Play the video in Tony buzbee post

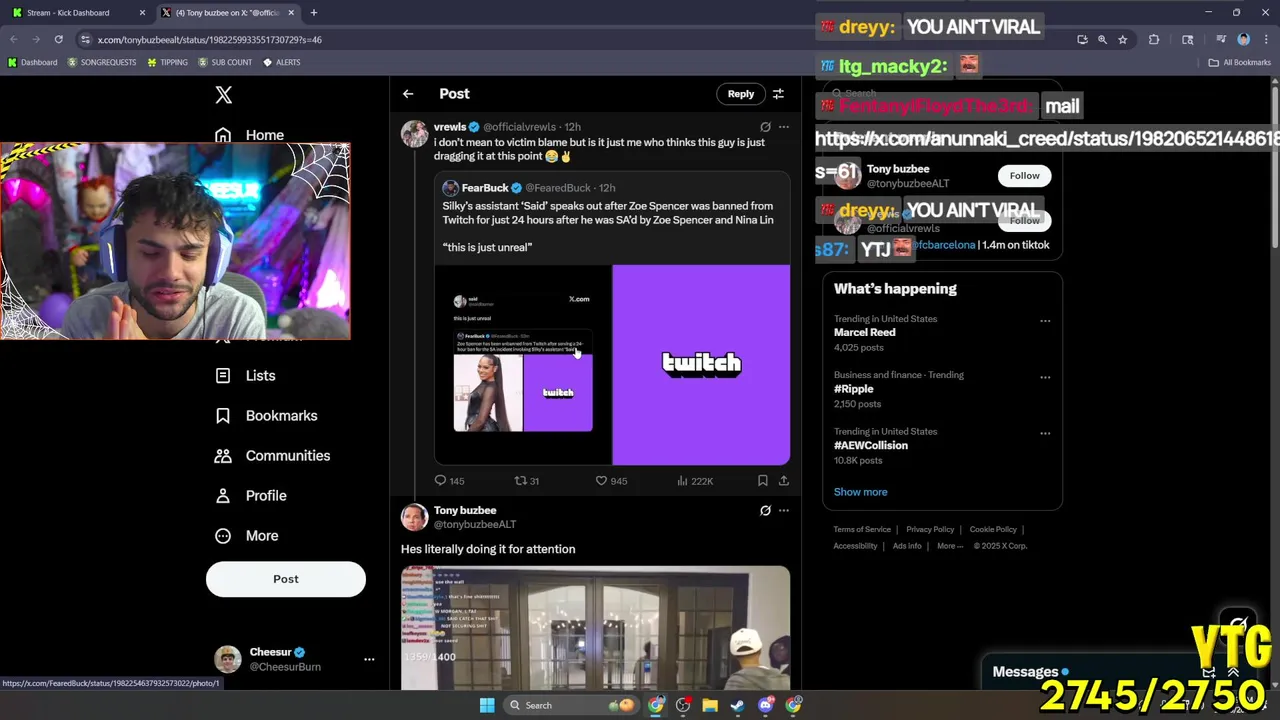pos(595,628)
